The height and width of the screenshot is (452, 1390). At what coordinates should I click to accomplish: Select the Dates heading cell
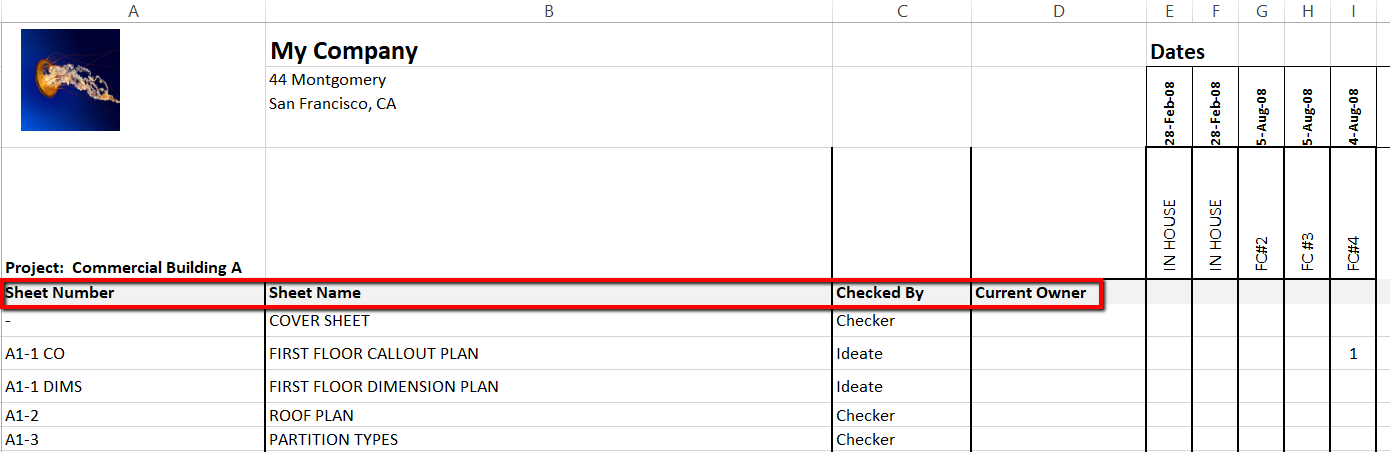coord(1178,52)
